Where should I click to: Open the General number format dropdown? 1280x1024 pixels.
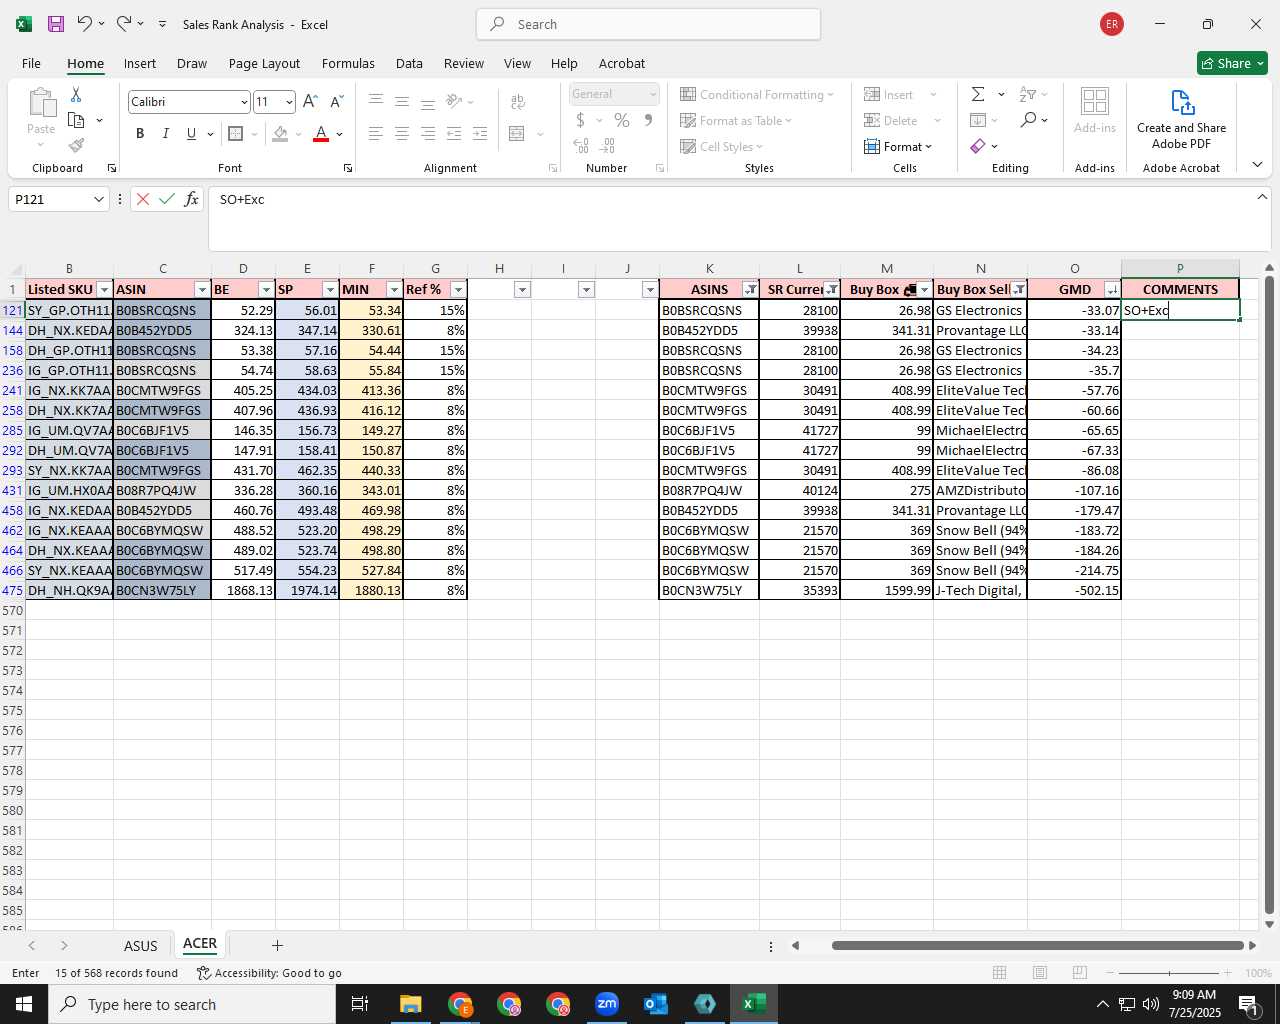tap(653, 94)
